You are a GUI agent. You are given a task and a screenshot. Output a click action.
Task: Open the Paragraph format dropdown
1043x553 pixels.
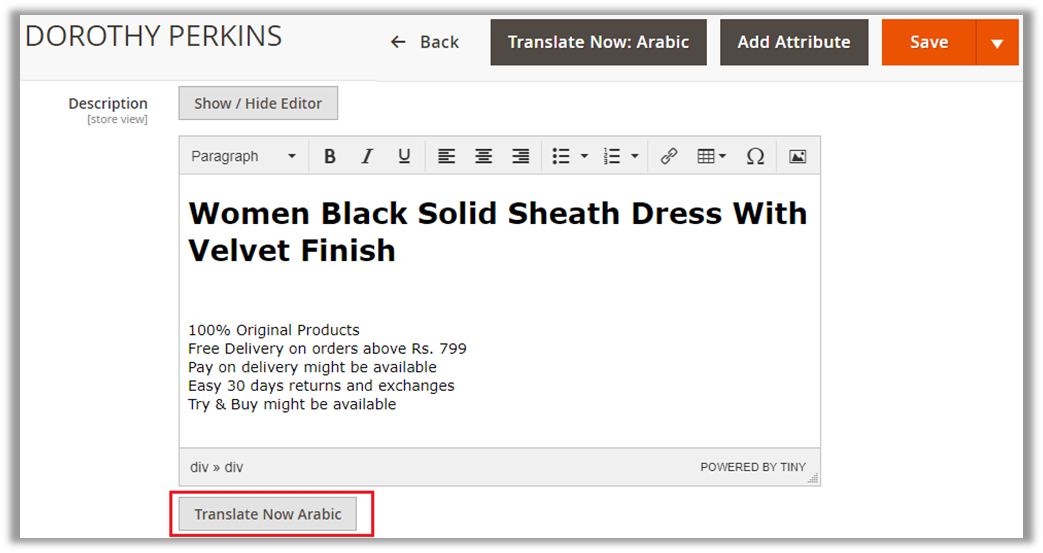tap(243, 156)
